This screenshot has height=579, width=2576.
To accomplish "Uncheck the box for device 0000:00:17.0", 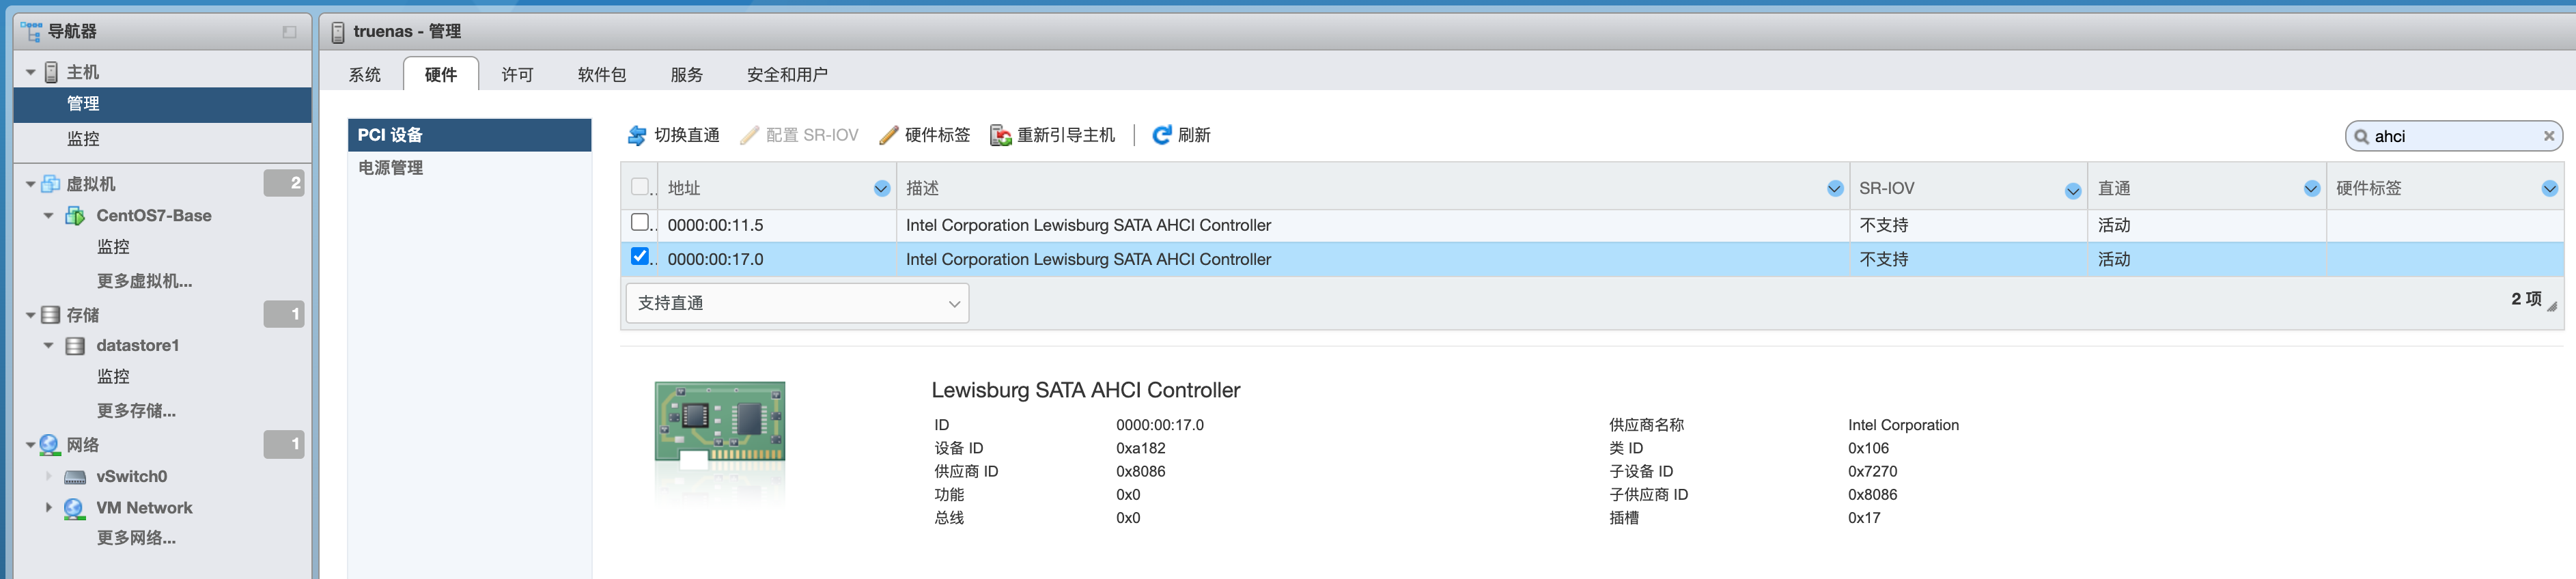I will pyautogui.click(x=640, y=257).
